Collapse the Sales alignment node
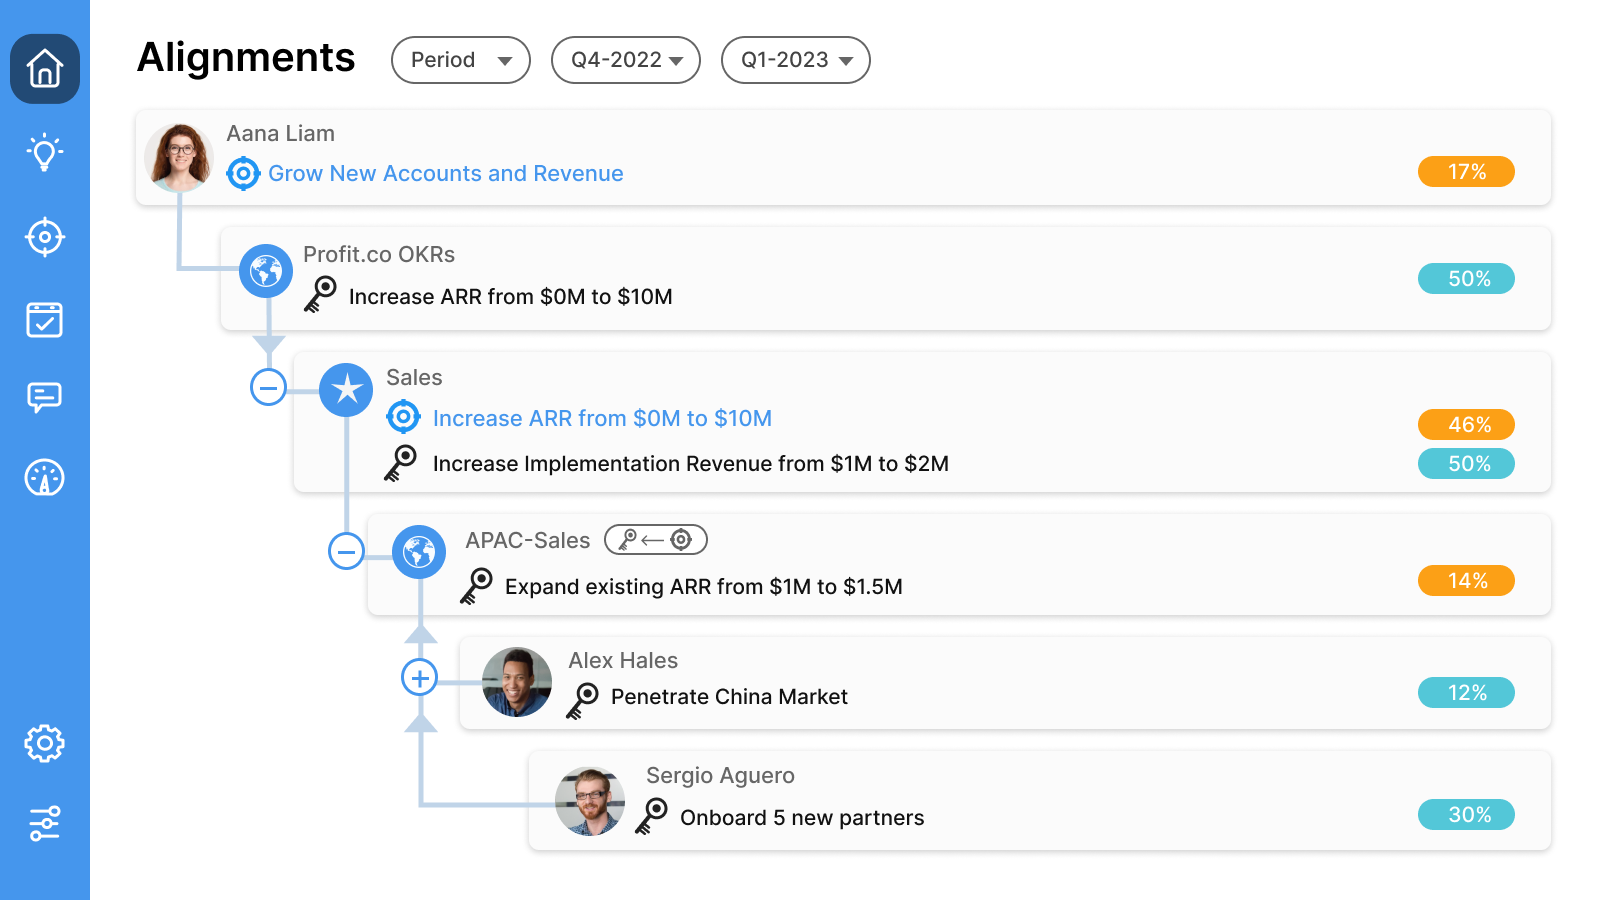The width and height of the screenshot is (1600, 900). click(x=268, y=387)
